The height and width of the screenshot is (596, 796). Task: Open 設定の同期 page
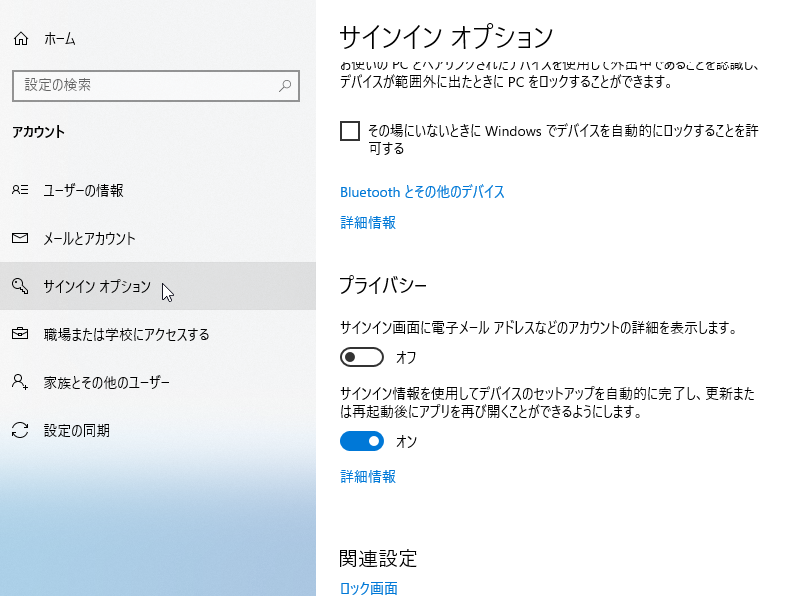158,430
